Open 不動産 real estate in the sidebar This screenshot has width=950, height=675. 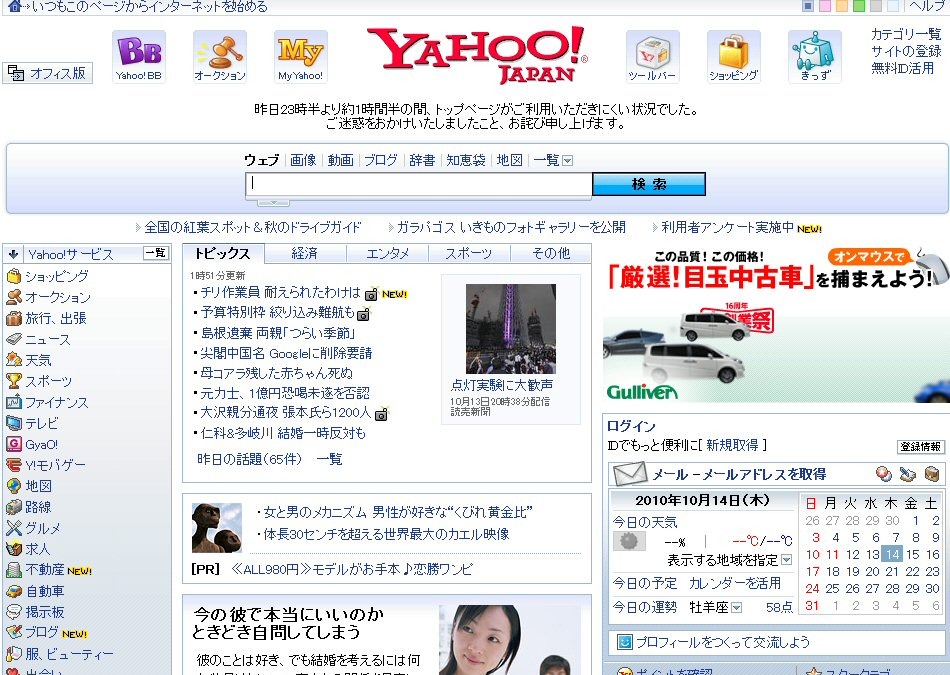[x=45, y=570]
